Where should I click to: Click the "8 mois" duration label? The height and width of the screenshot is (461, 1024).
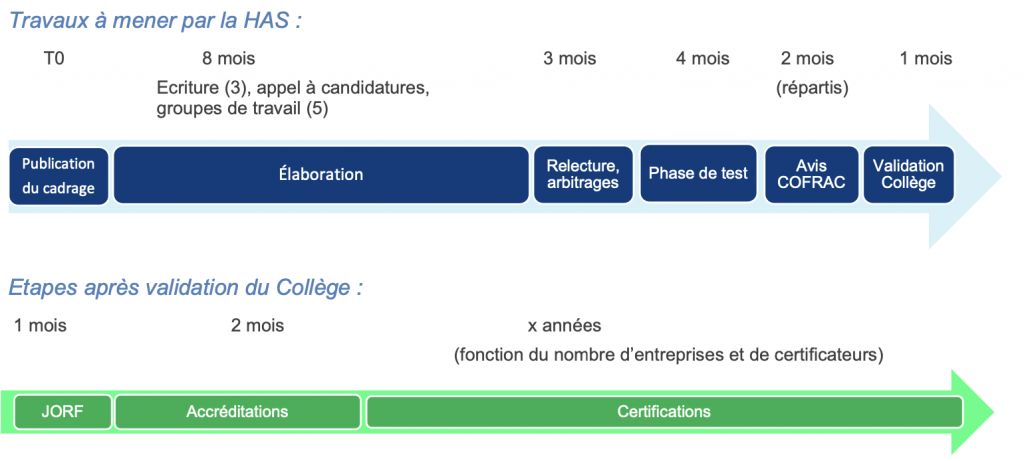click(x=228, y=59)
